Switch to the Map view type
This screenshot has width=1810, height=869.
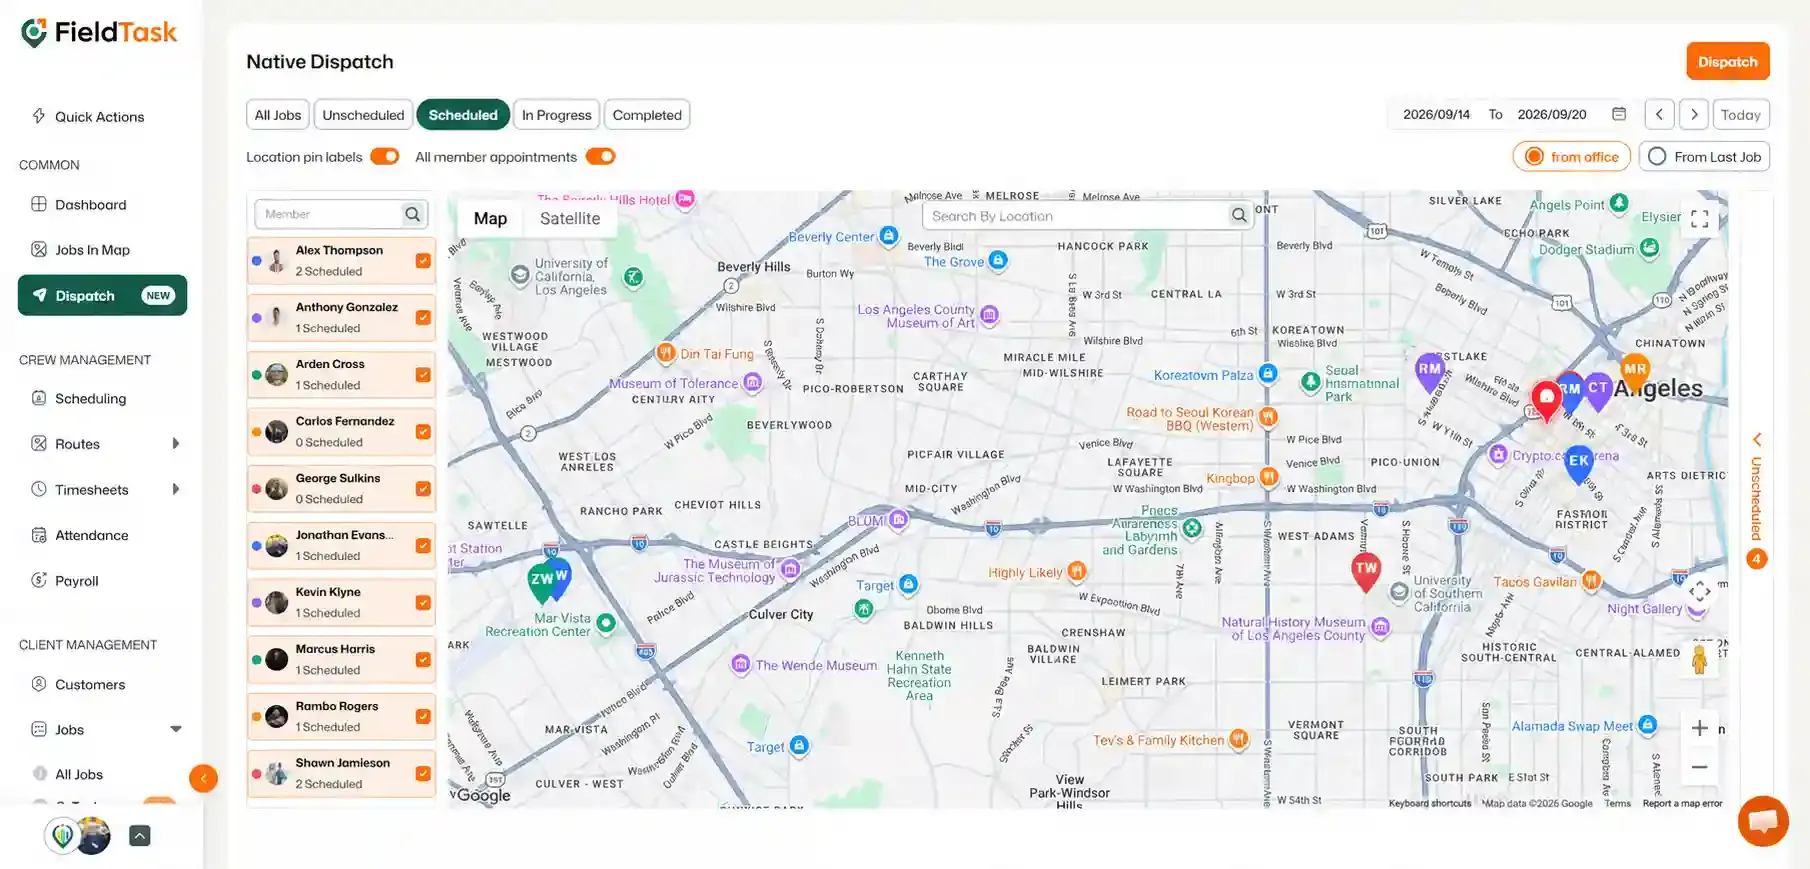click(490, 218)
